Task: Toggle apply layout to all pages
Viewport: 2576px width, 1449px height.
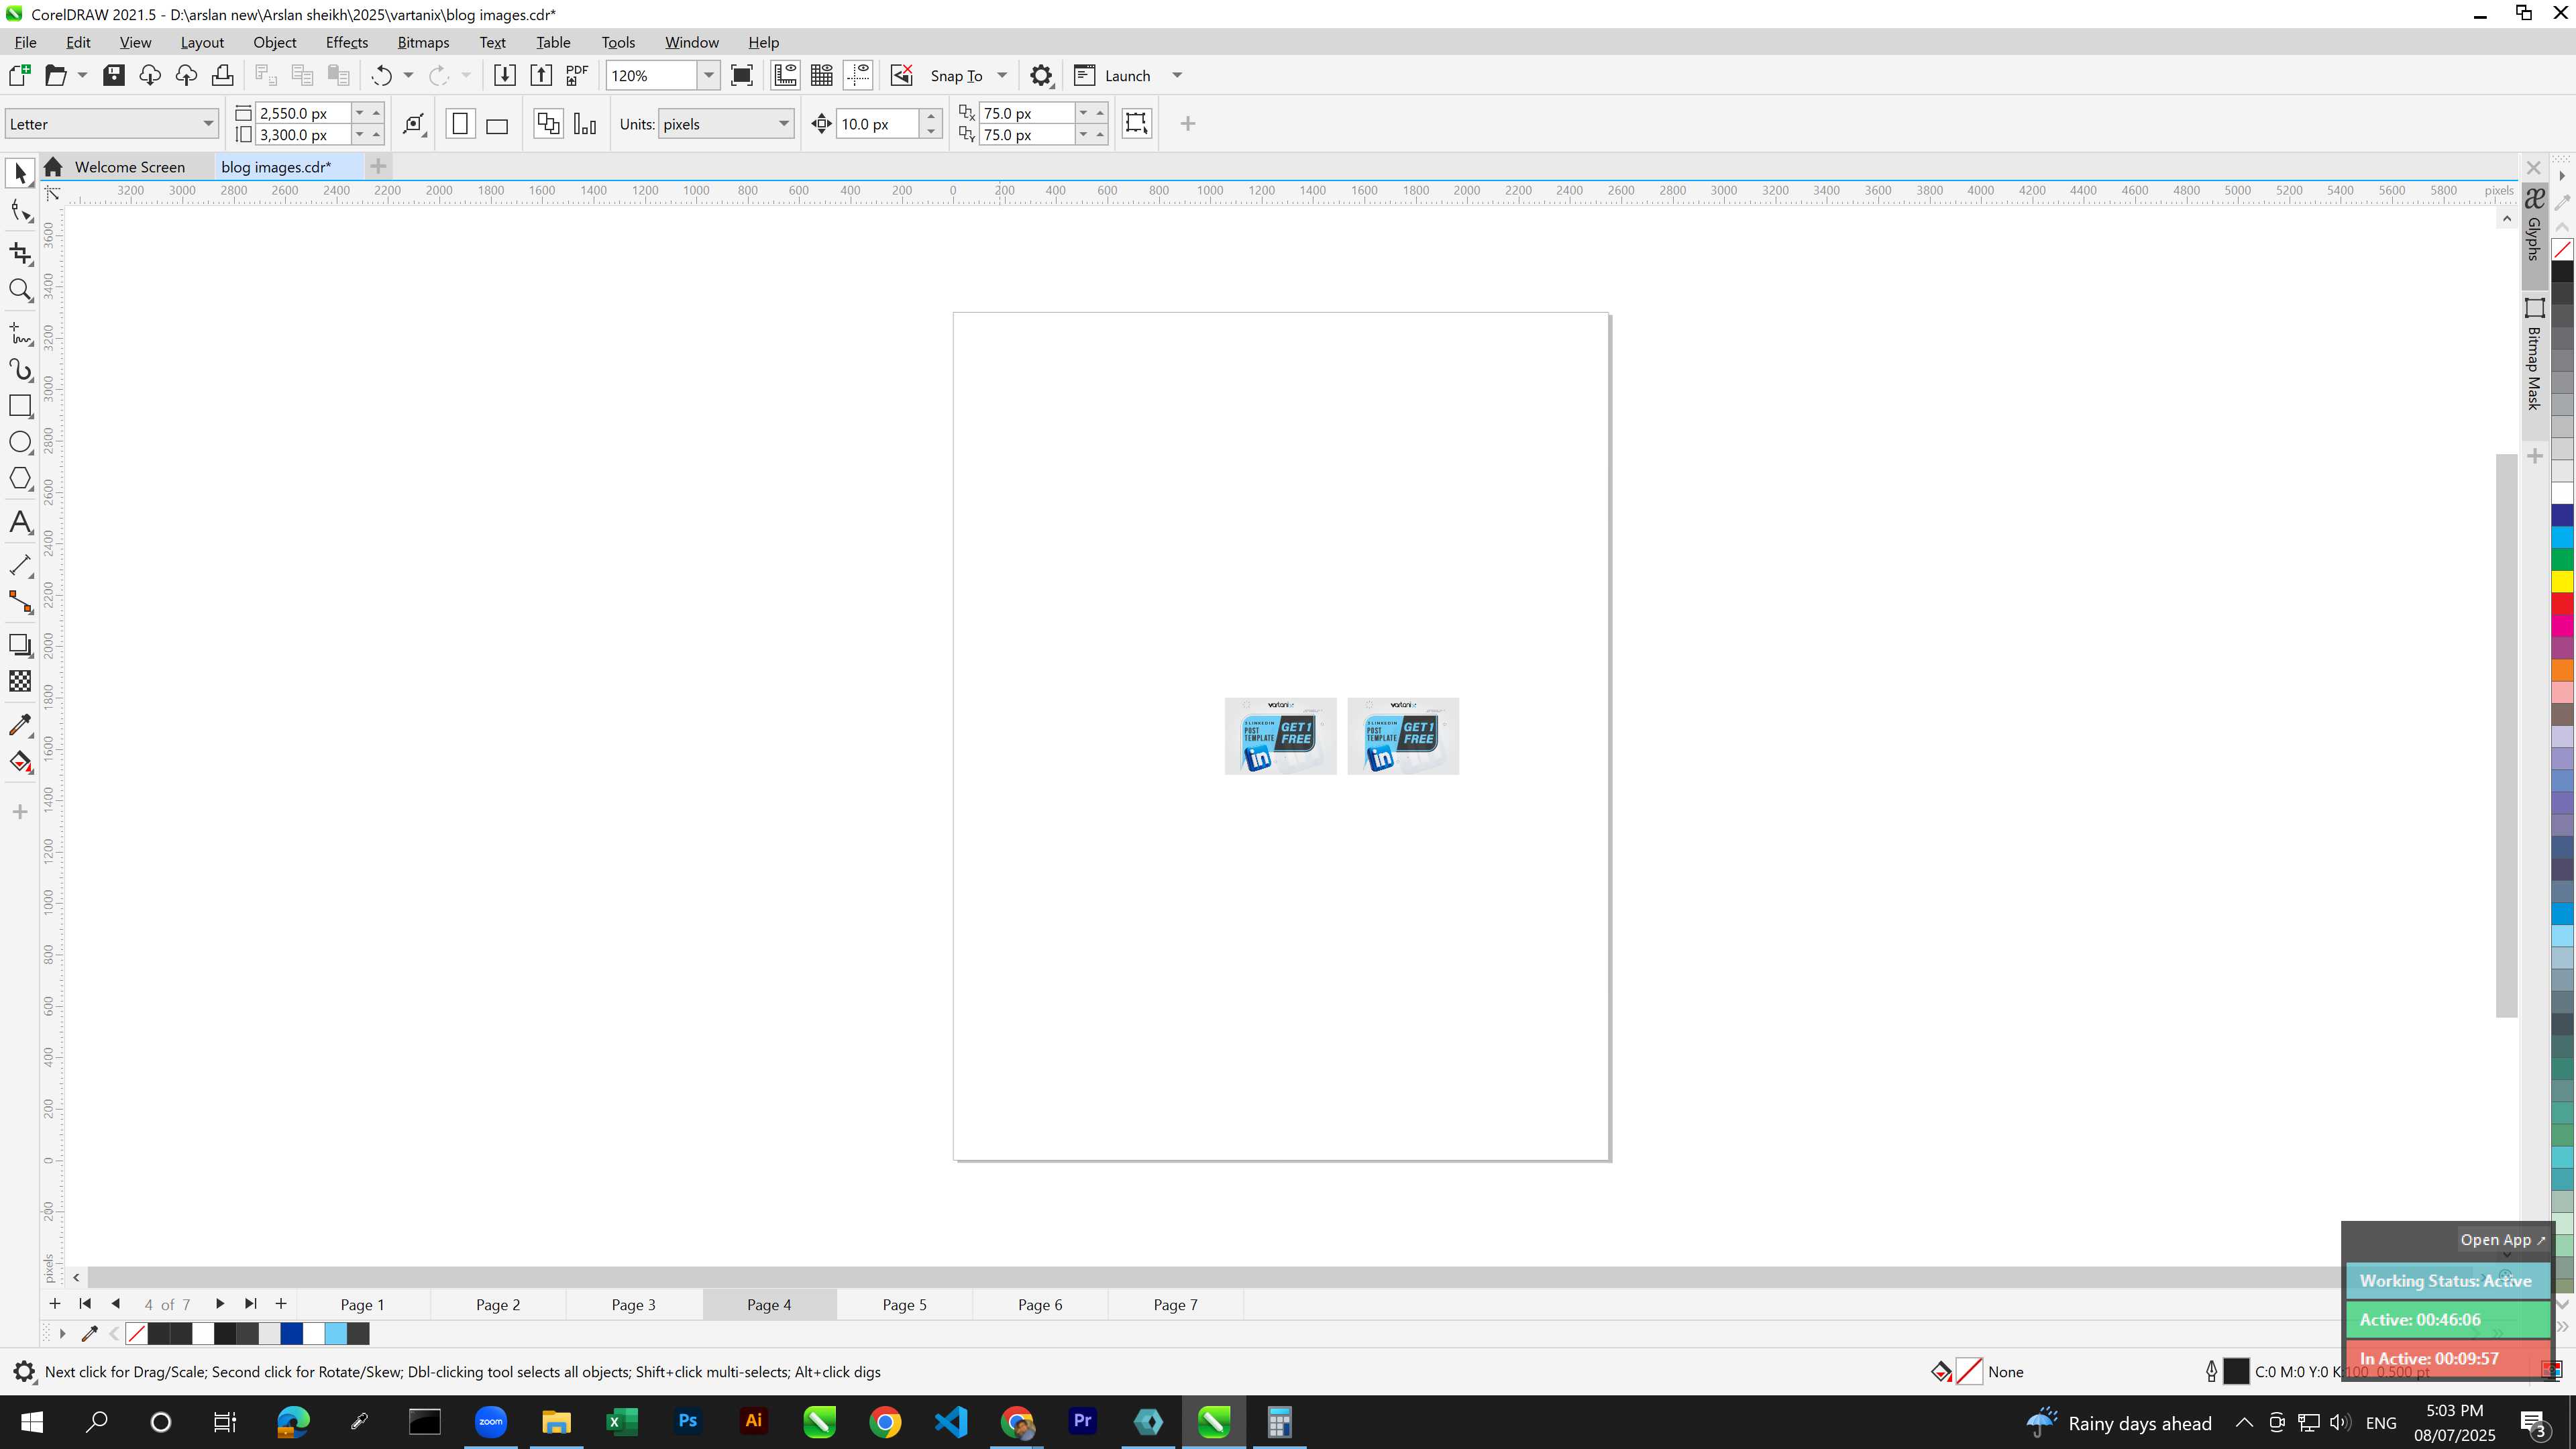Action: (x=548, y=124)
